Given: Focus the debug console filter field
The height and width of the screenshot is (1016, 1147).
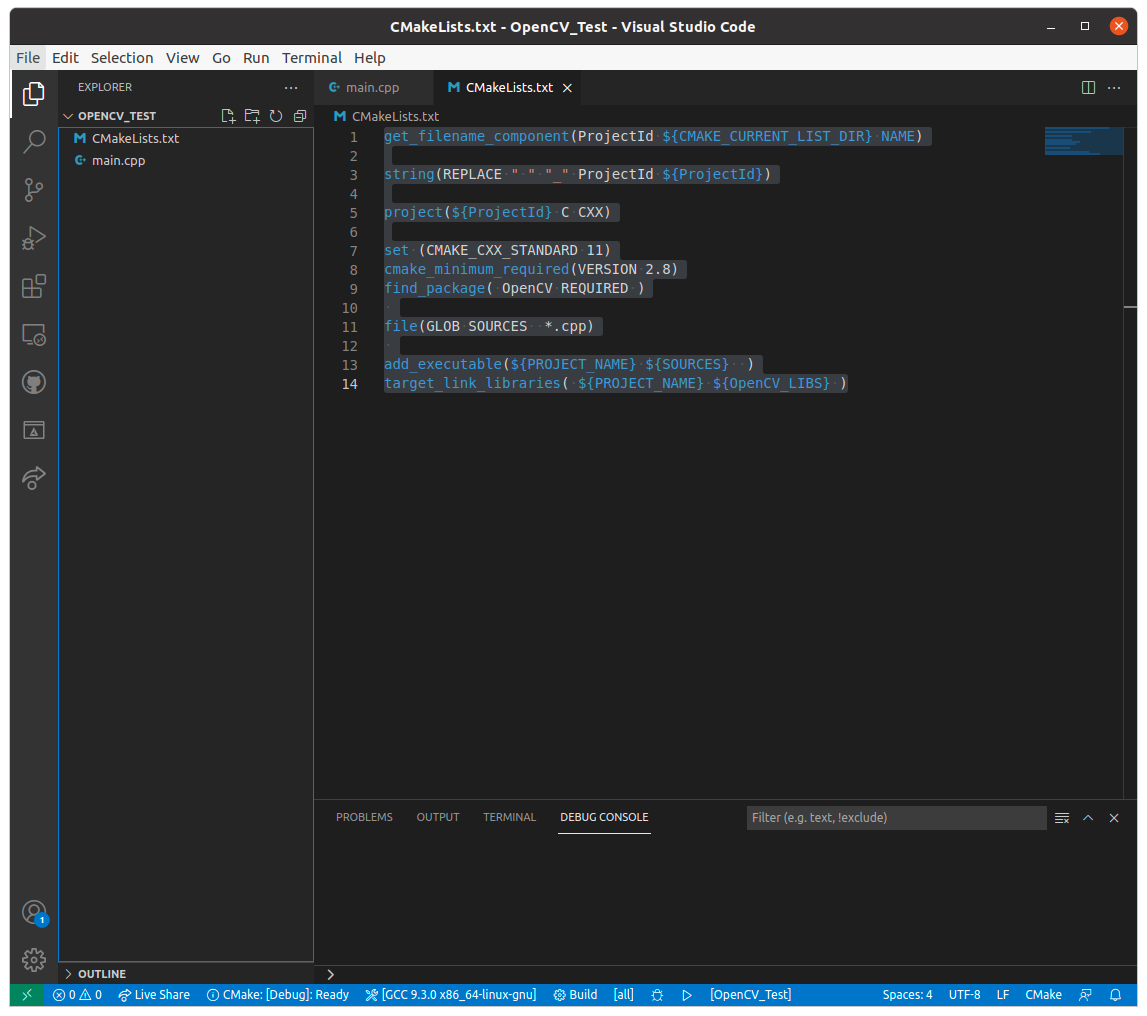Looking at the screenshot, I should 896,818.
